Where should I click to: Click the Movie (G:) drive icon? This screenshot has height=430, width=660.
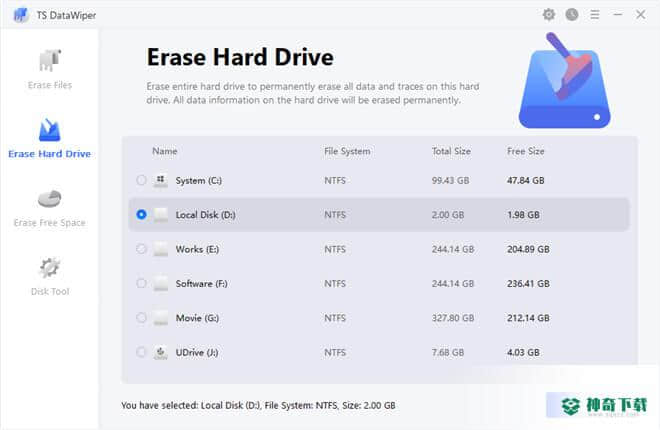(x=160, y=319)
